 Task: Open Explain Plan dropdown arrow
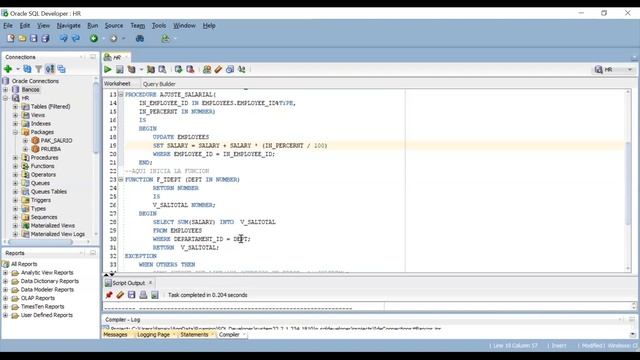141,69
